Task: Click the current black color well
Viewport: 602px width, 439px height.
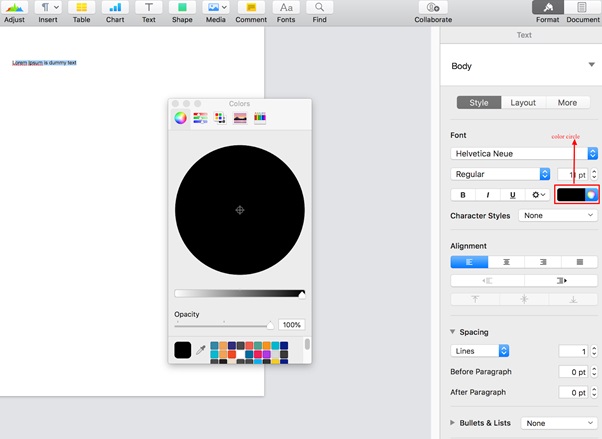Action: pos(183,350)
